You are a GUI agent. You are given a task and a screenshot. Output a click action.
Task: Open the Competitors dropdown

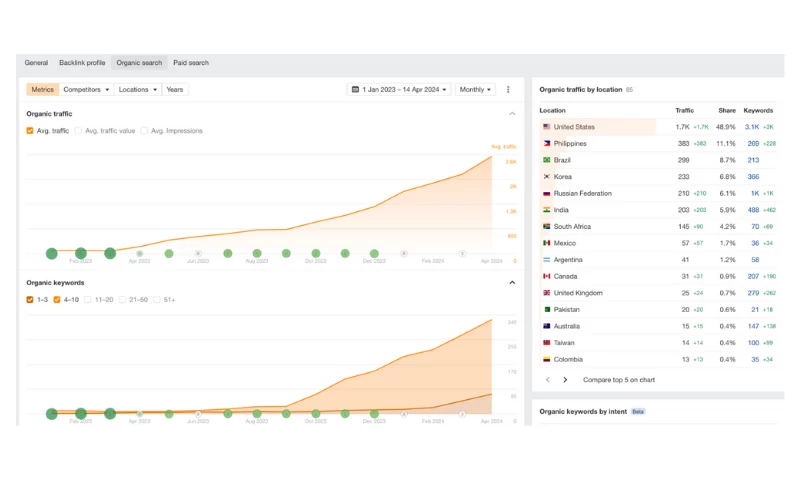[x=86, y=90]
